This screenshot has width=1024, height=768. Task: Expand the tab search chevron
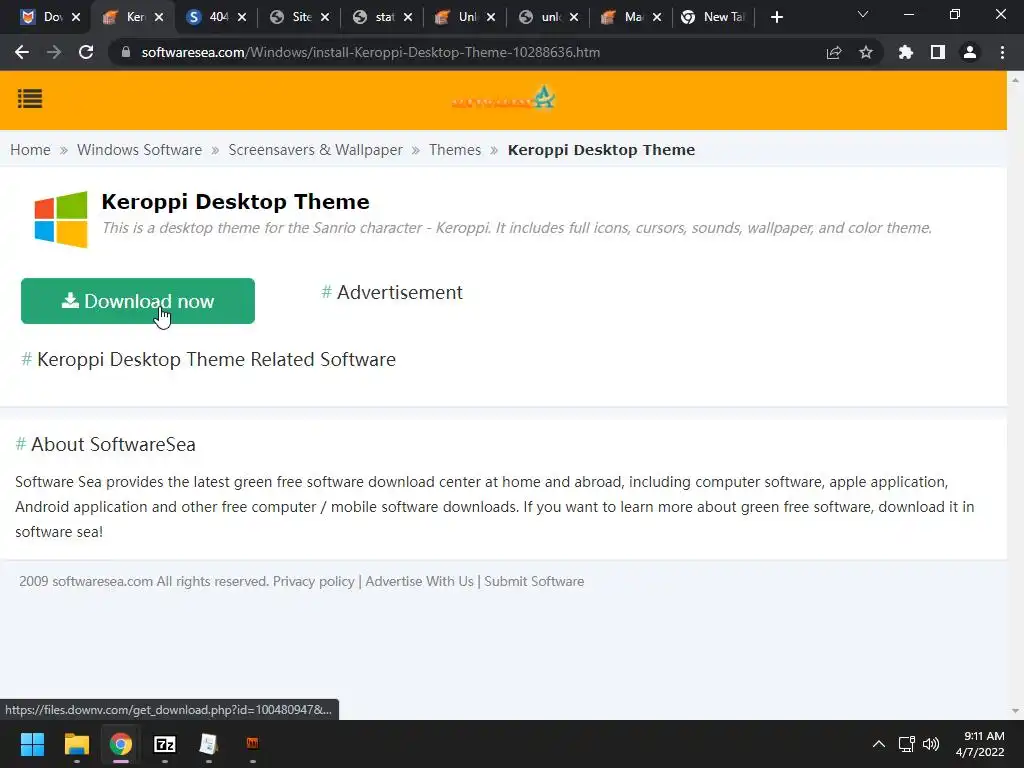pyautogui.click(x=863, y=14)
